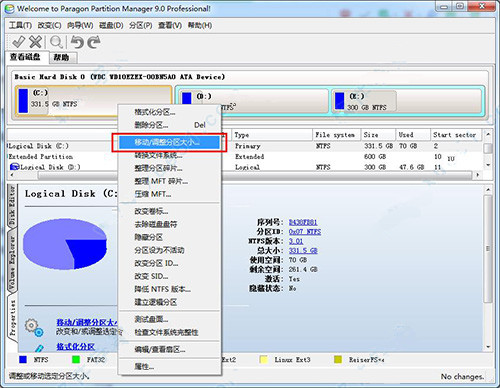Screen dimensions: 500x388
Task: Choose 整理分区碎片... in context menu
Action: (170, 168)
